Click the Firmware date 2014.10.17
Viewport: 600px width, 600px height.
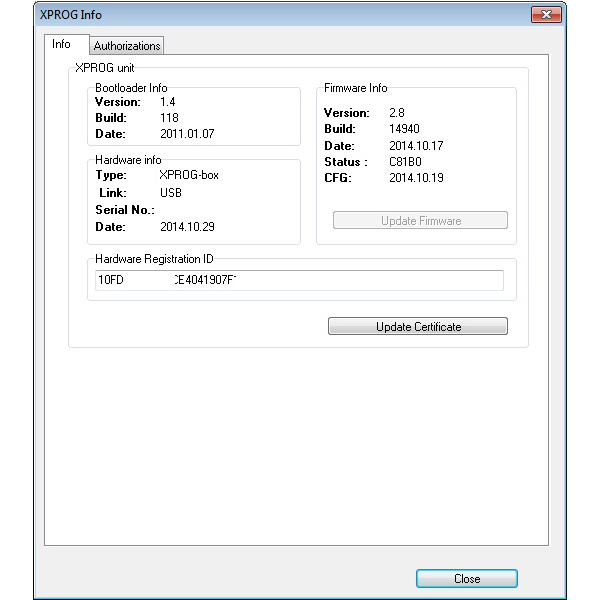pyautogui.click(x=415, y=146)
